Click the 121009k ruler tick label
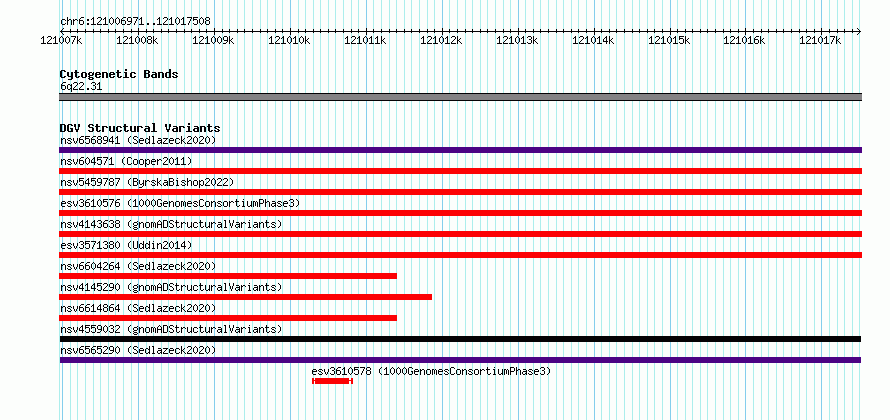Viewport: 890px width, 420px height. [x=213, y=40]
